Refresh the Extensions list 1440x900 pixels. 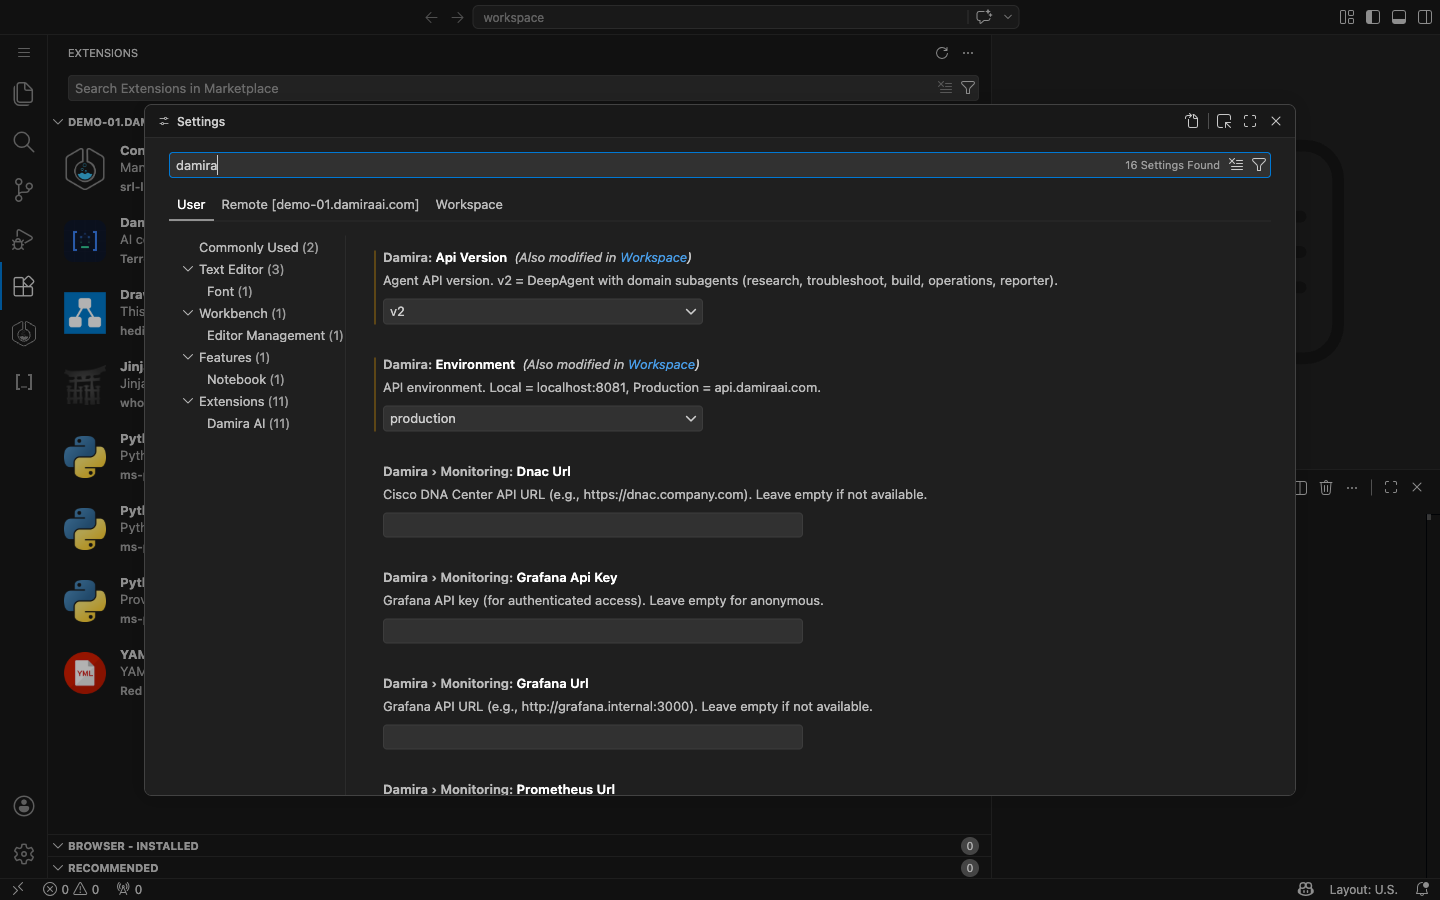[x=942, y=53]
